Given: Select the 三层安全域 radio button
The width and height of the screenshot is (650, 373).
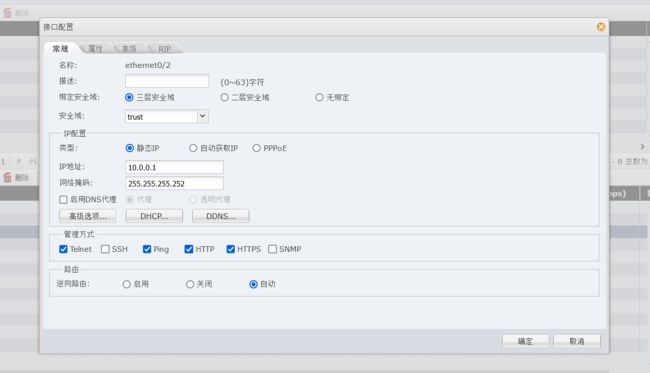Looking at the screenshot, I should click(x=129, y=97).
